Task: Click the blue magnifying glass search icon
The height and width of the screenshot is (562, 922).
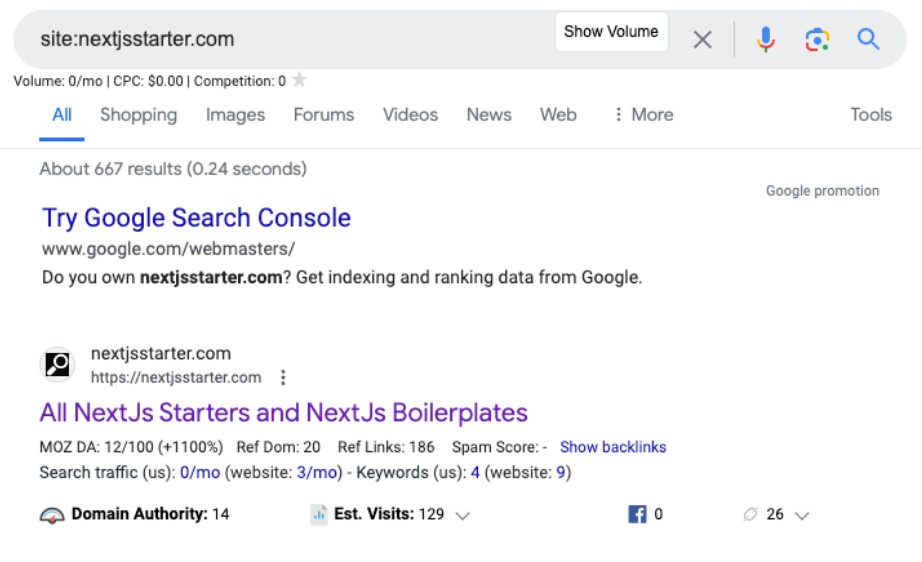Action: (x=868, y=40)
